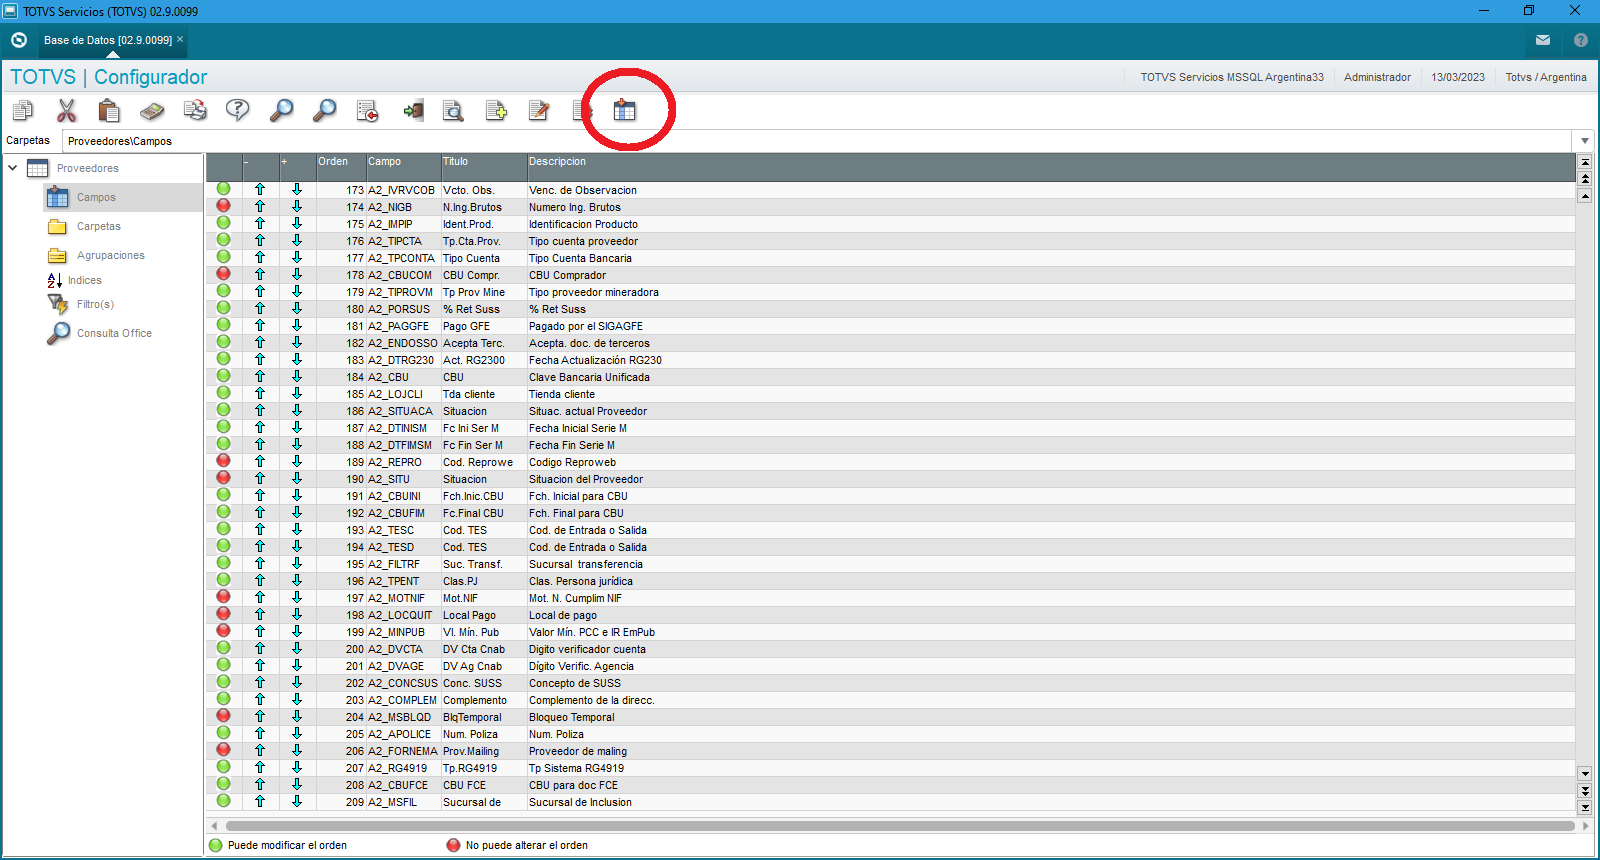
Task: Click the horizontal scrollbar left arrow
Action: [x=214, y=826]
